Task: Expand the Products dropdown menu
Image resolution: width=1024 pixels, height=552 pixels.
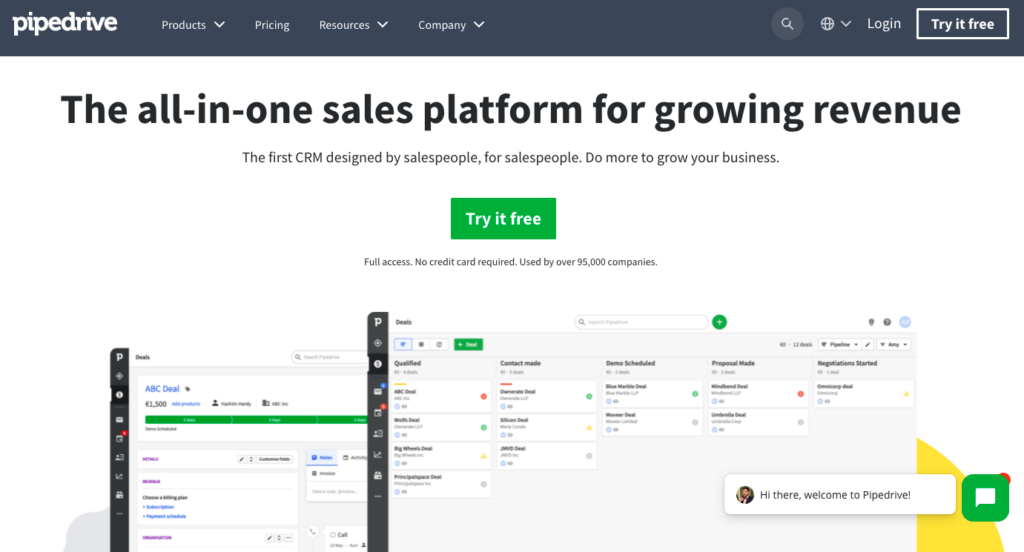Action: click(193, 25)
